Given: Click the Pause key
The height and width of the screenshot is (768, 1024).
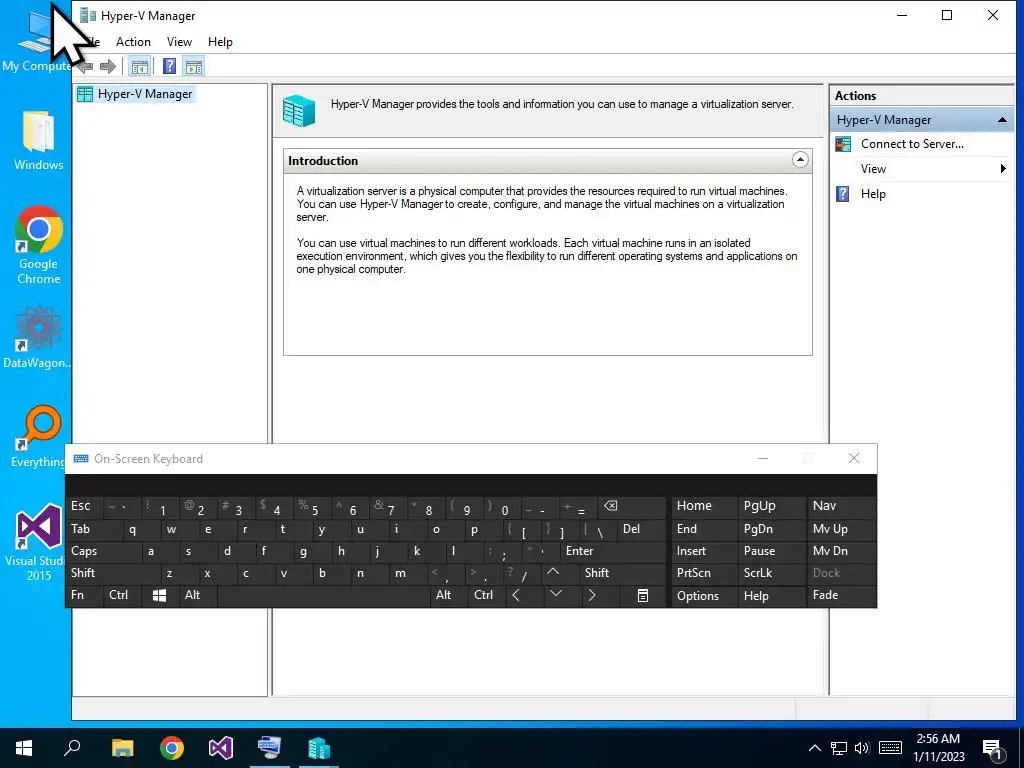Looking at the screenshot, I should pos(771,551).
